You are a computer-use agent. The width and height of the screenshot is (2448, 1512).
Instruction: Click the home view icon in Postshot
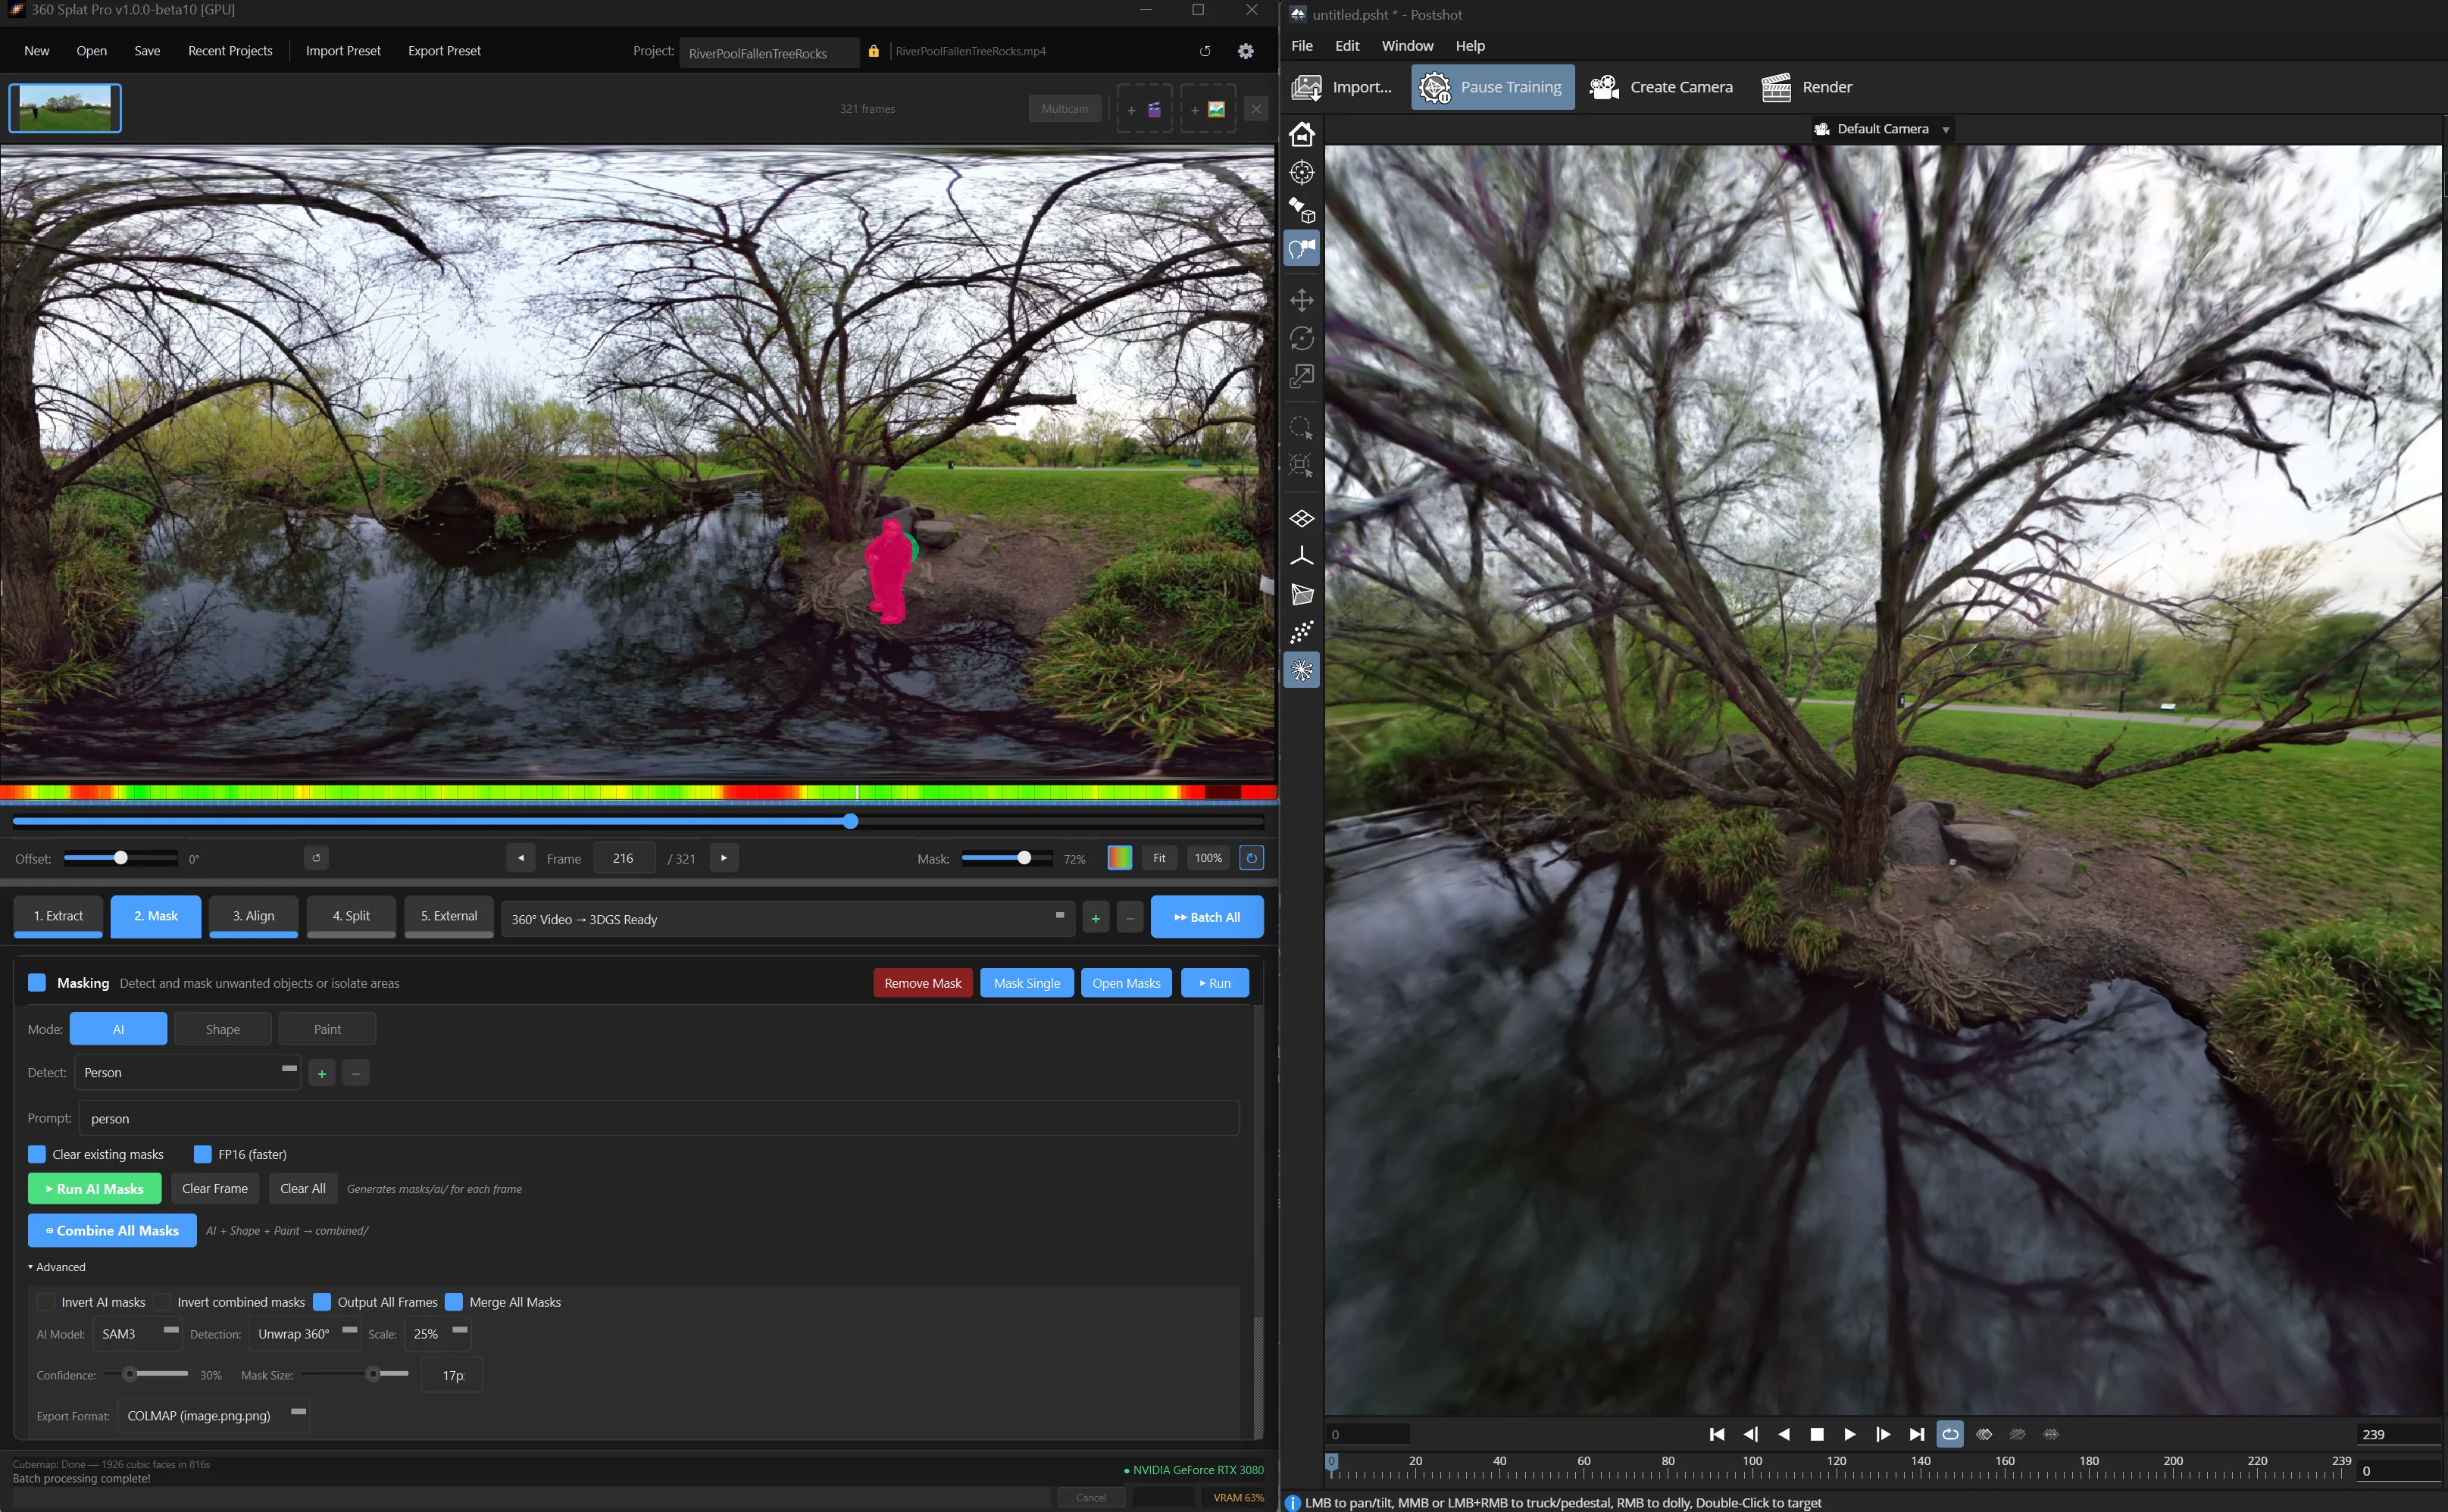tap(1301, 134)
